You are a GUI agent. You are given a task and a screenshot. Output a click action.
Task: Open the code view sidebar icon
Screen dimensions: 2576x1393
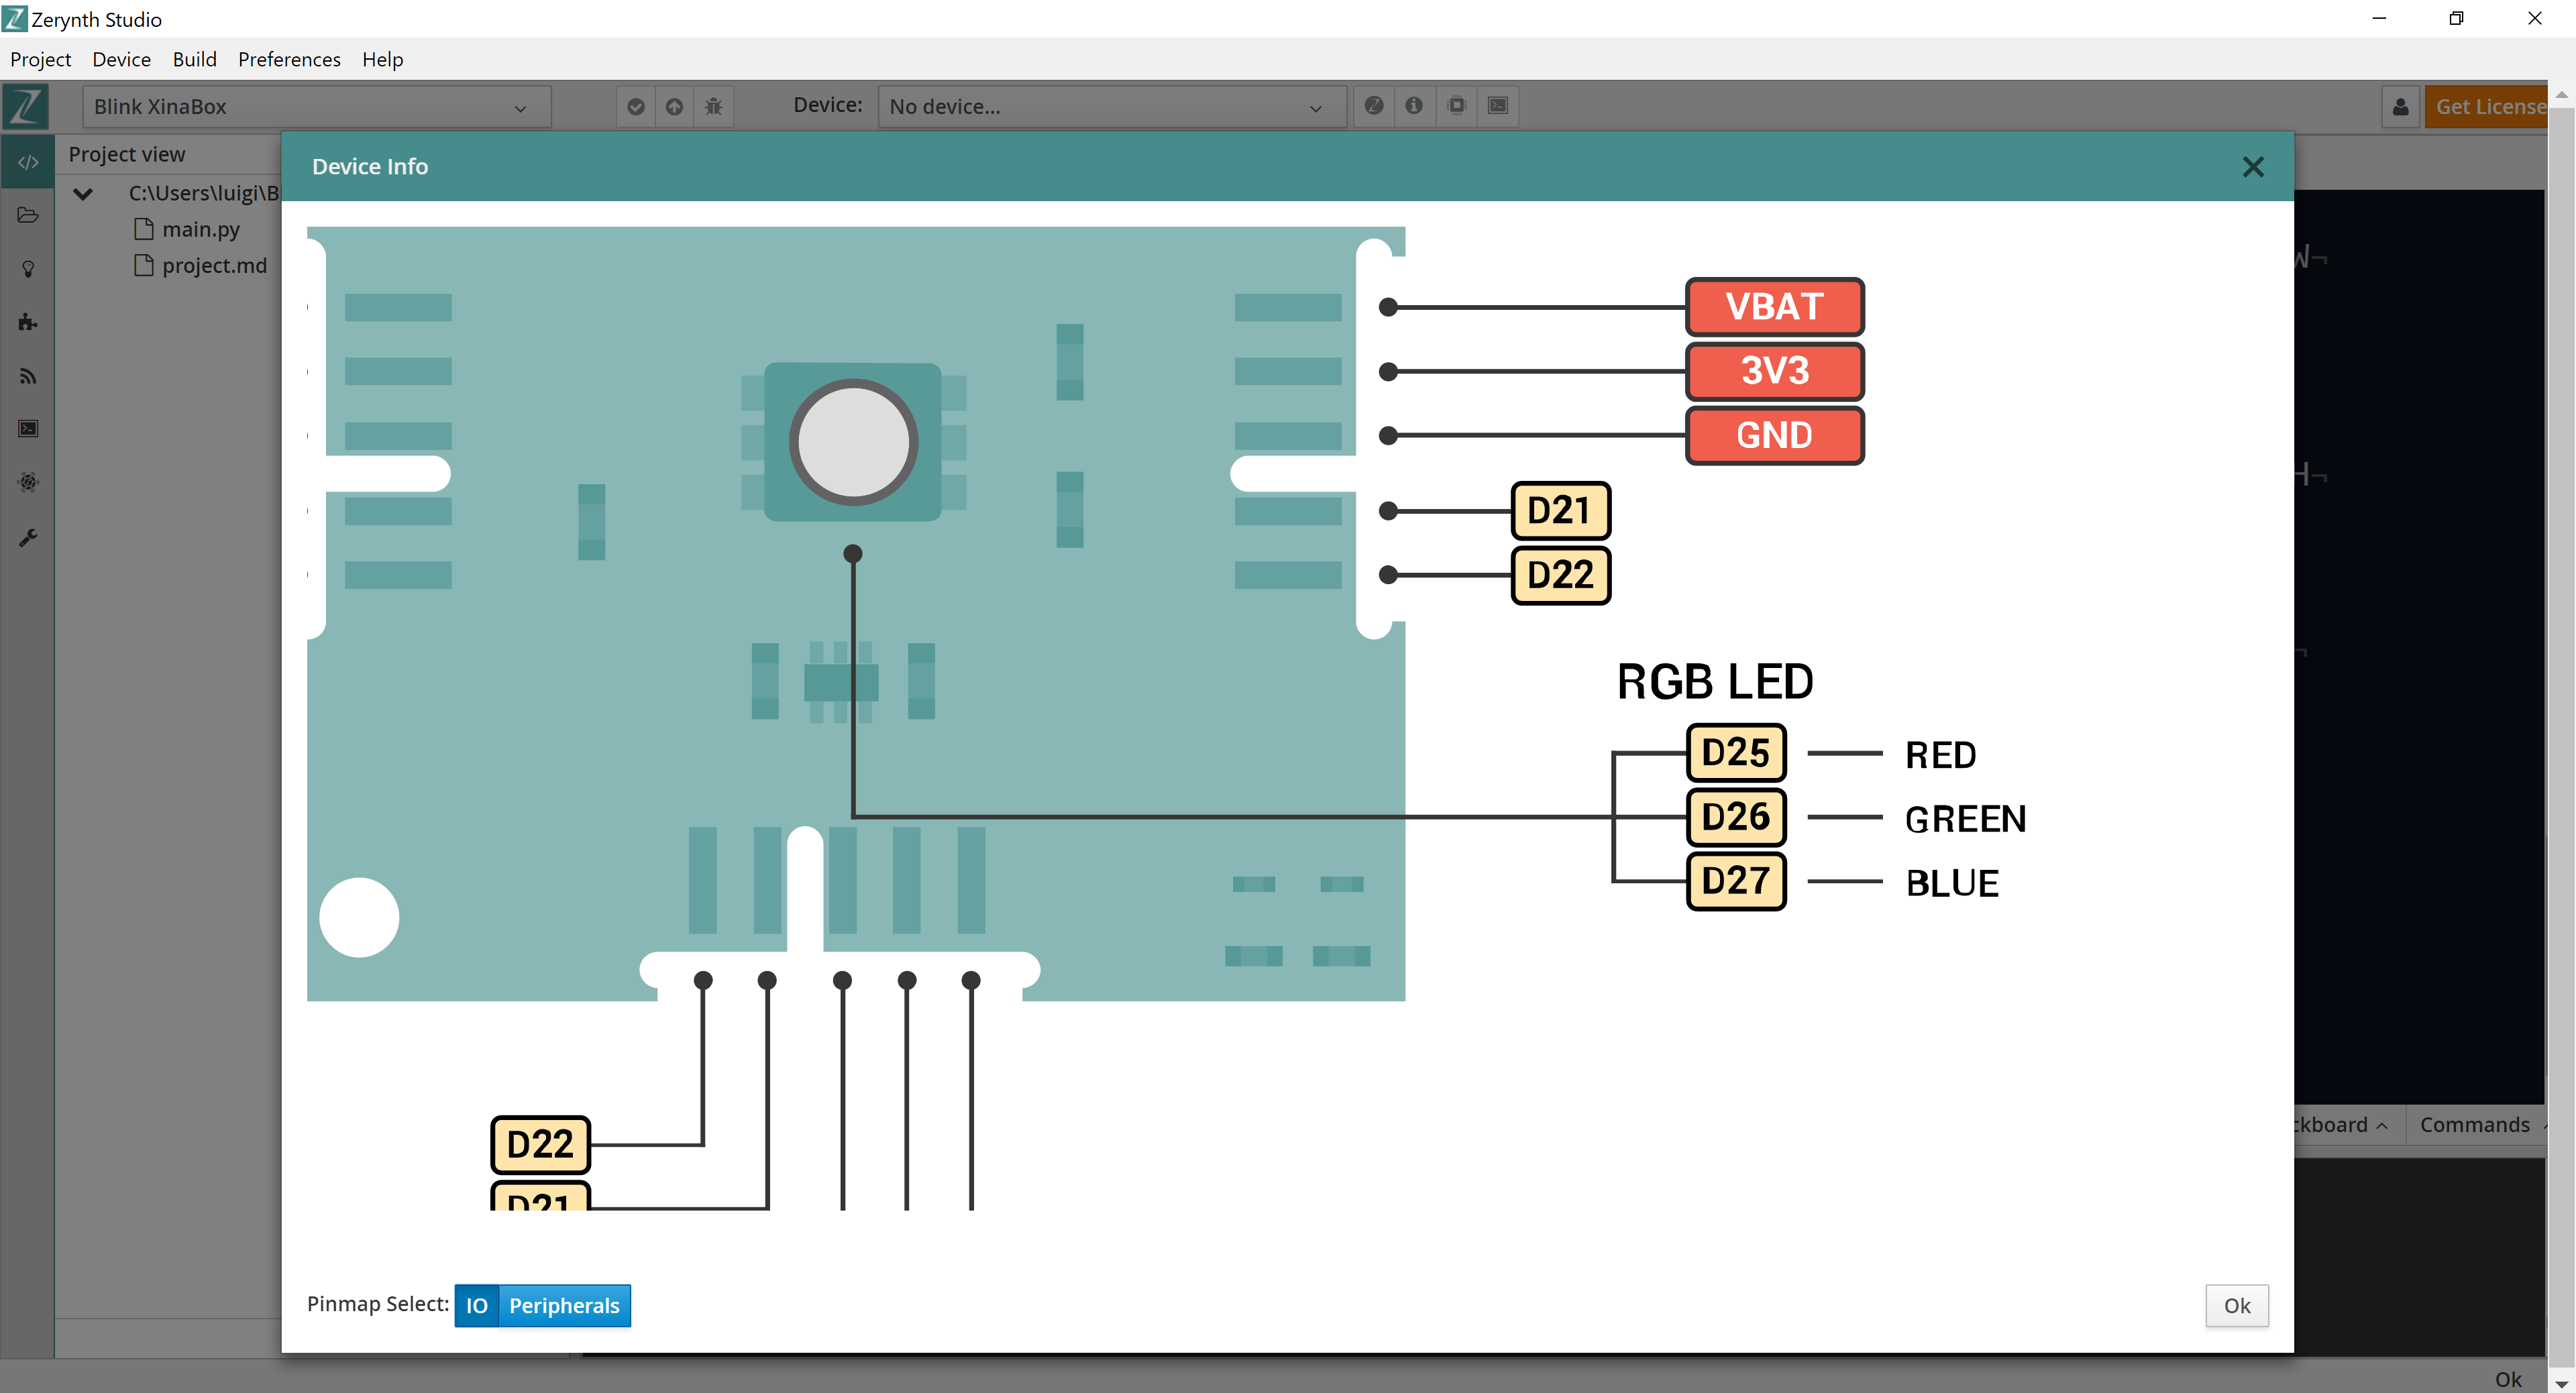[x=28, y=162]
